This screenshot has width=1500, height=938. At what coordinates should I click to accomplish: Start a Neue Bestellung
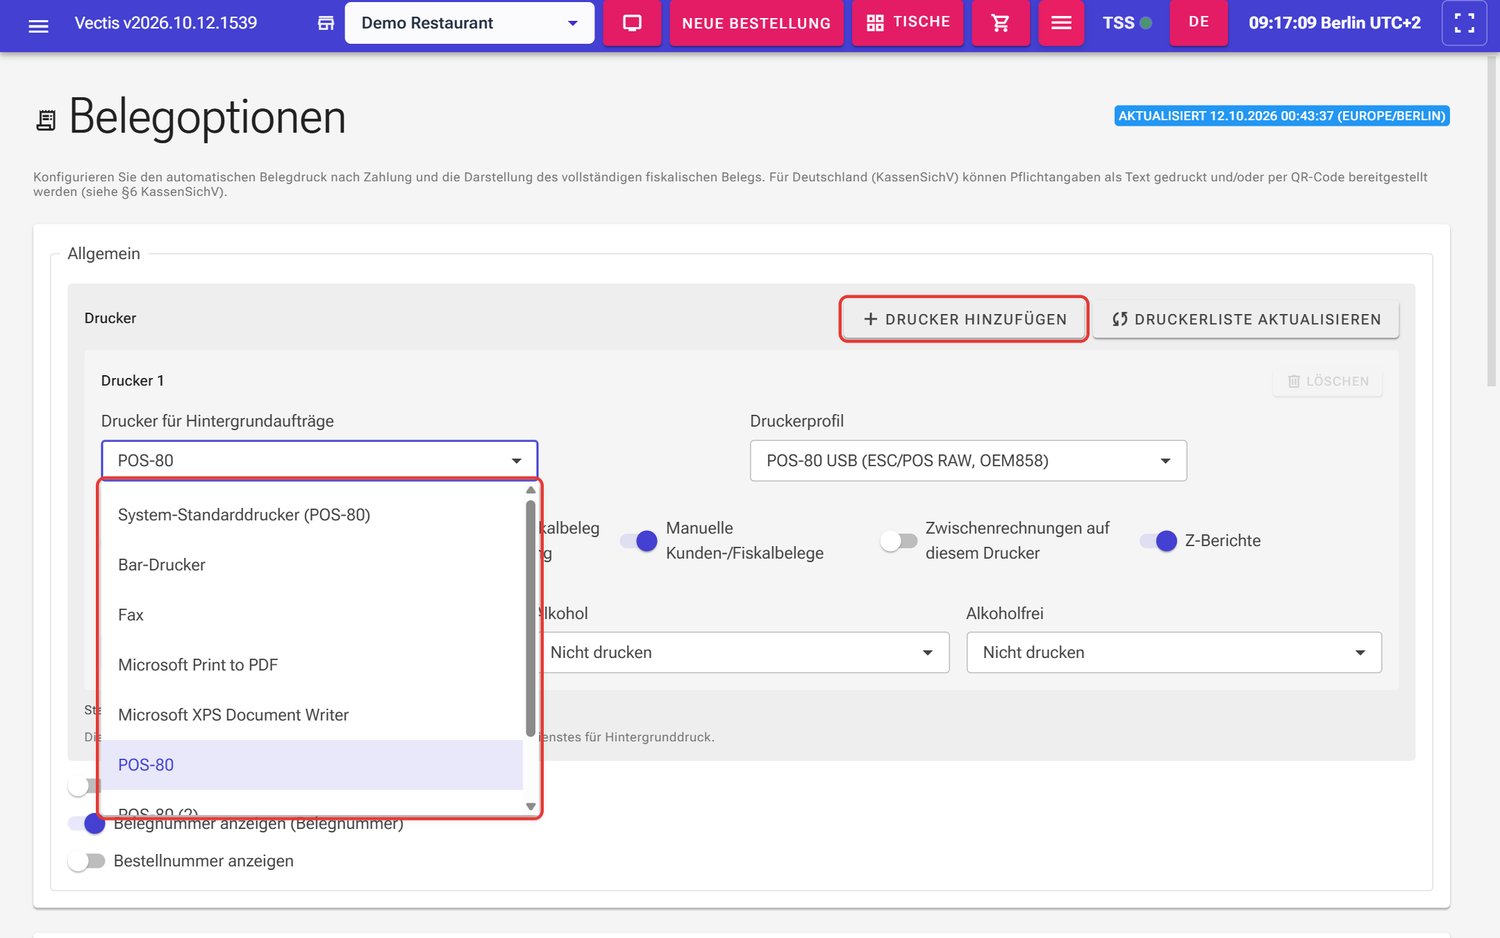tap(756, 23)
